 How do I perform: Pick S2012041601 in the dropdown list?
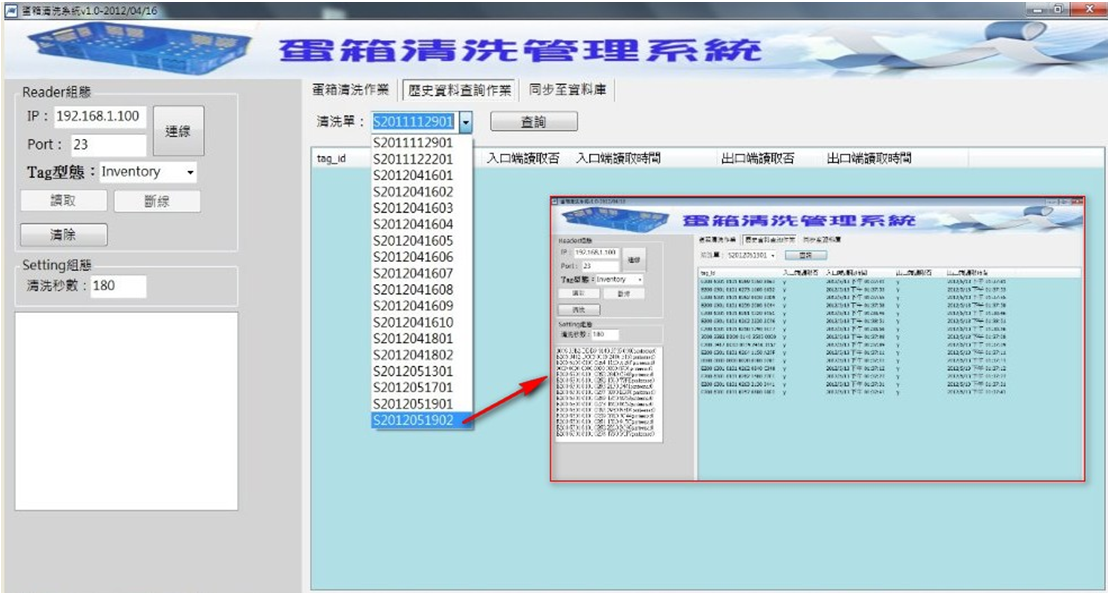point(413,175)
